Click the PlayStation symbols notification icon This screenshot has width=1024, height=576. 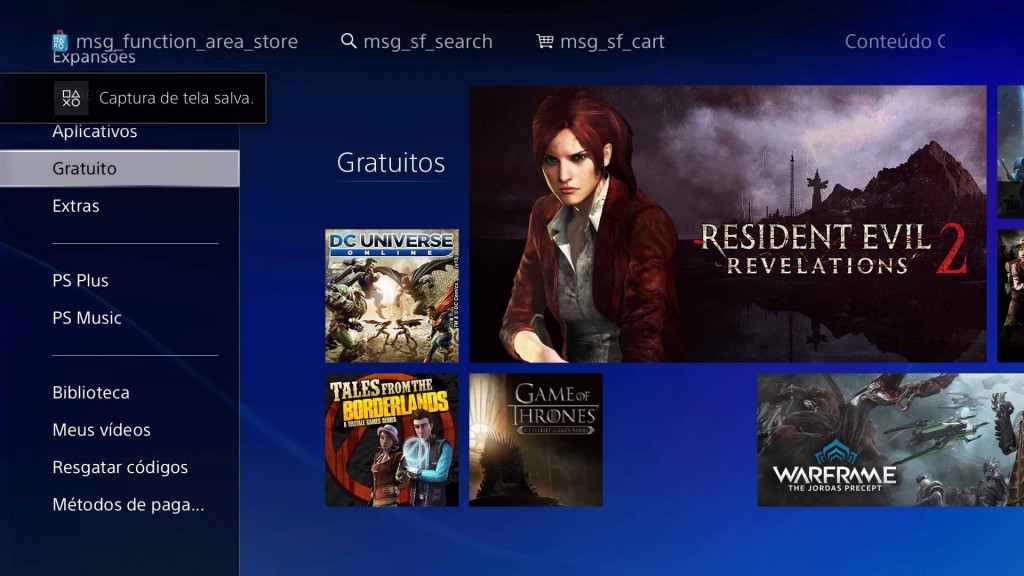[71, 98]
